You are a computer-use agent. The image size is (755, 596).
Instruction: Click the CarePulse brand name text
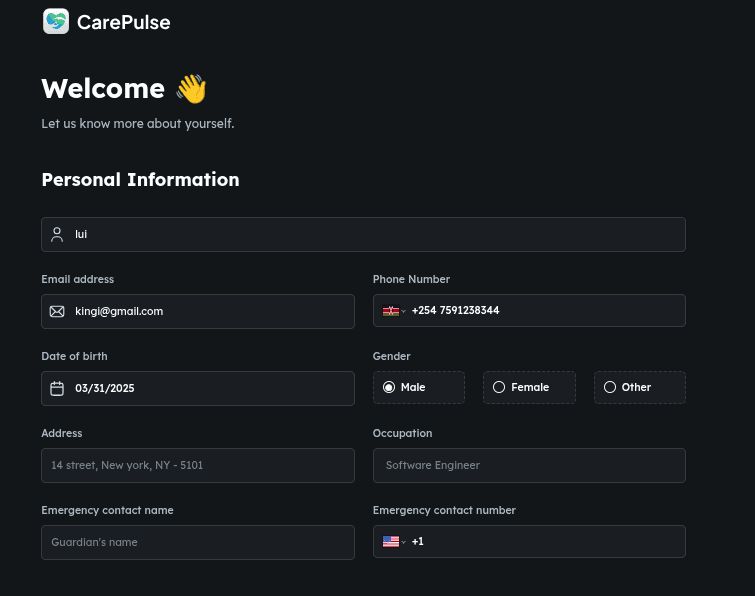click(x=124, y=22)
